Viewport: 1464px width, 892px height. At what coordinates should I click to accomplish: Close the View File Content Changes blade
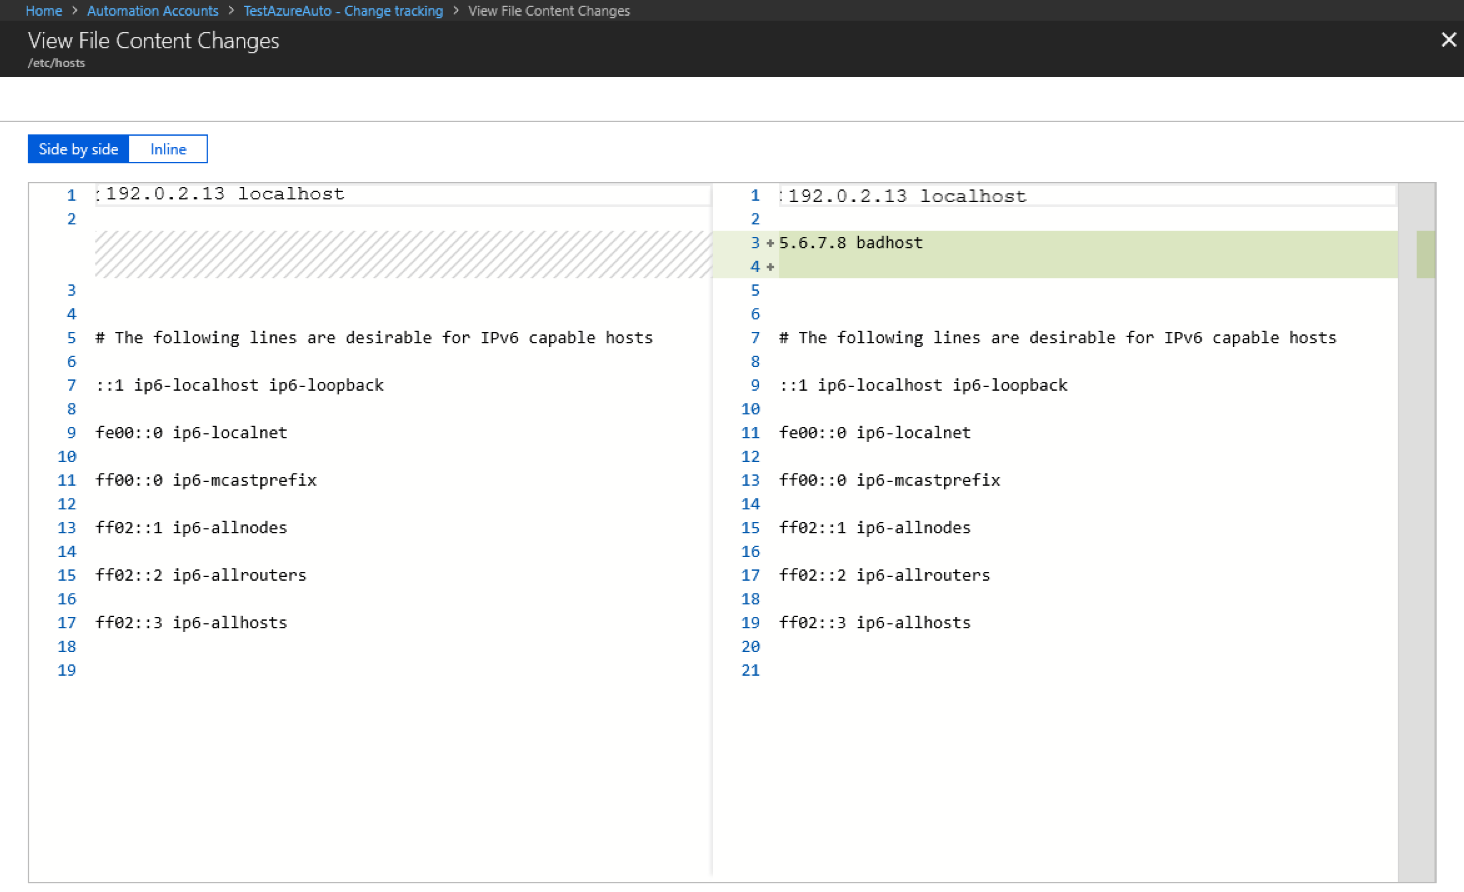click(x=1448, y=39)
